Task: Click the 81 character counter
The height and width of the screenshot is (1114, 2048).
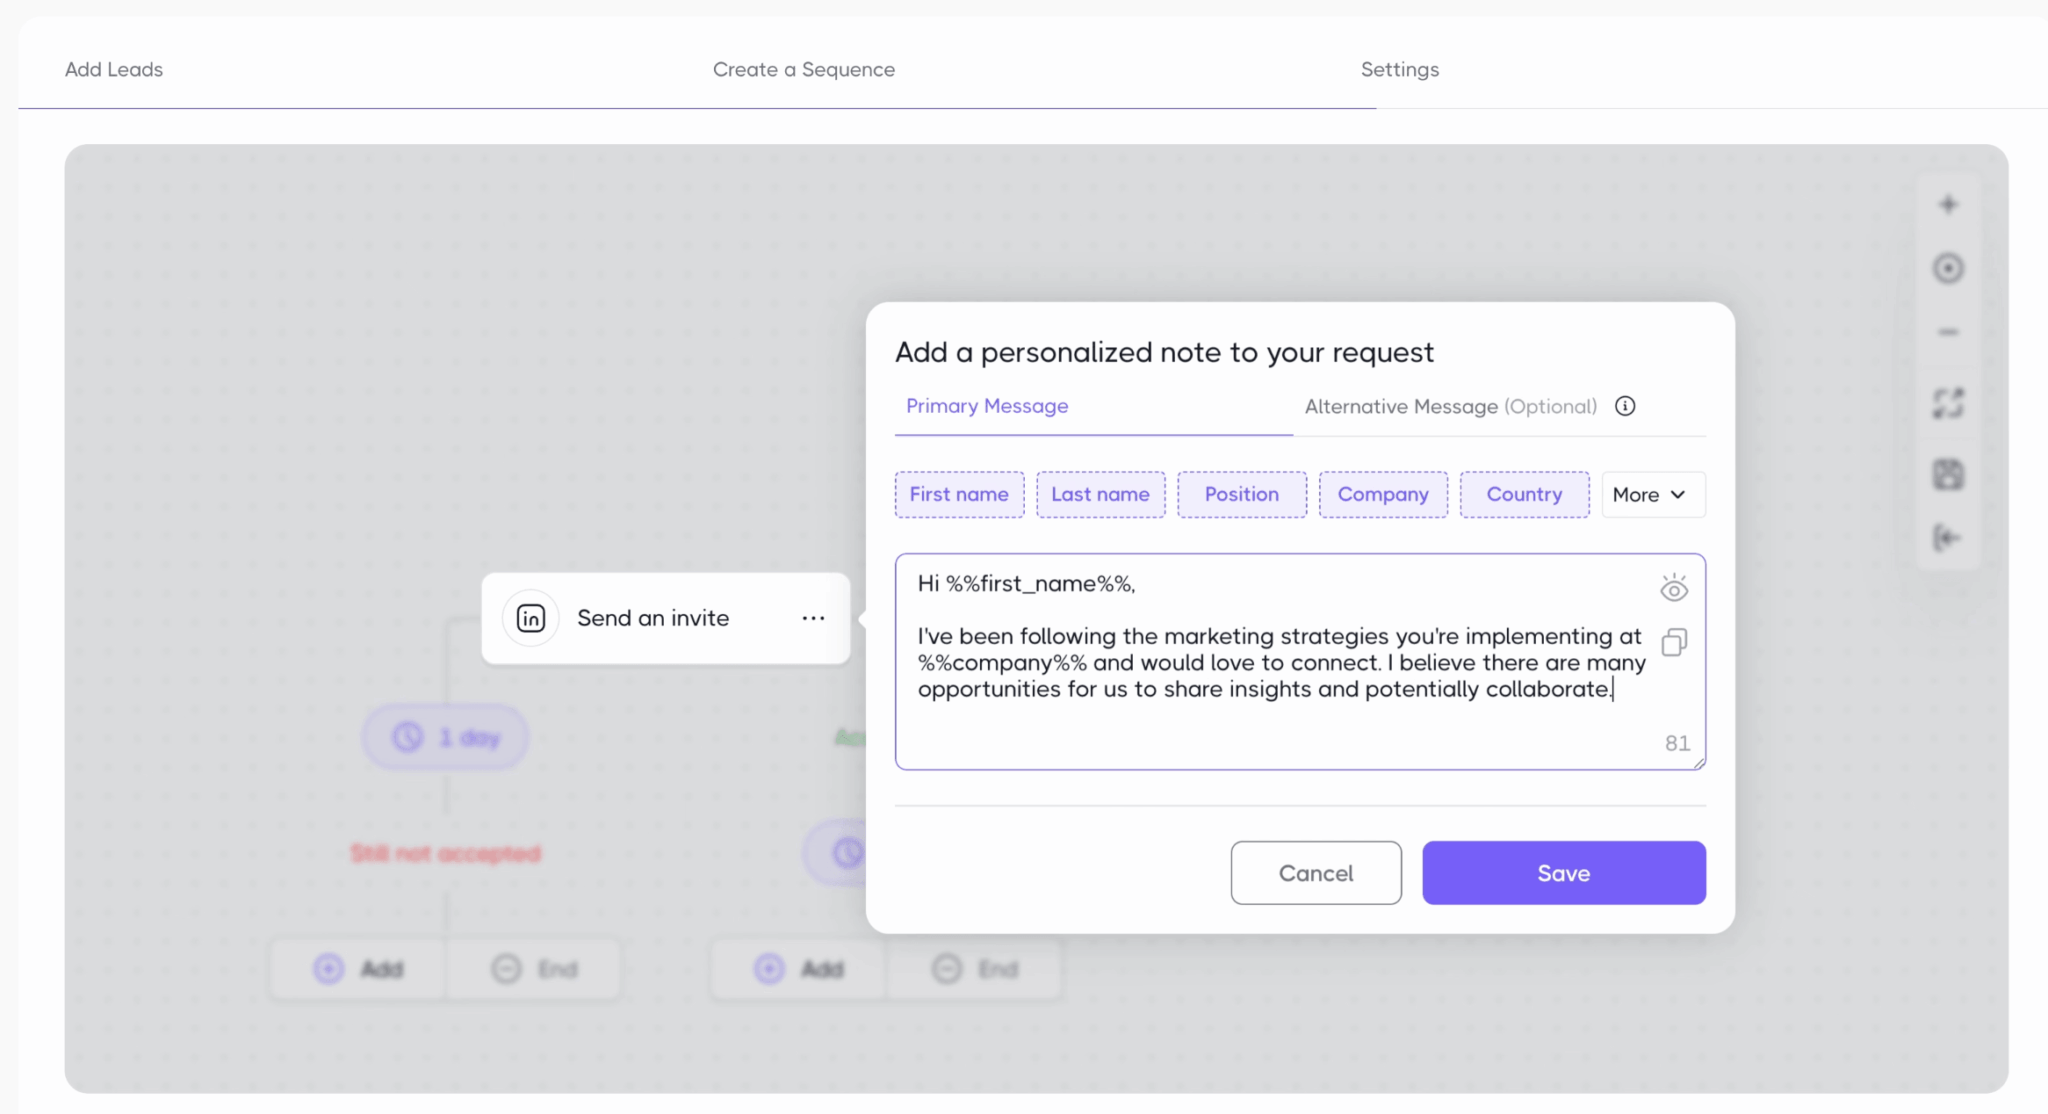Action: coord(1677,743)
